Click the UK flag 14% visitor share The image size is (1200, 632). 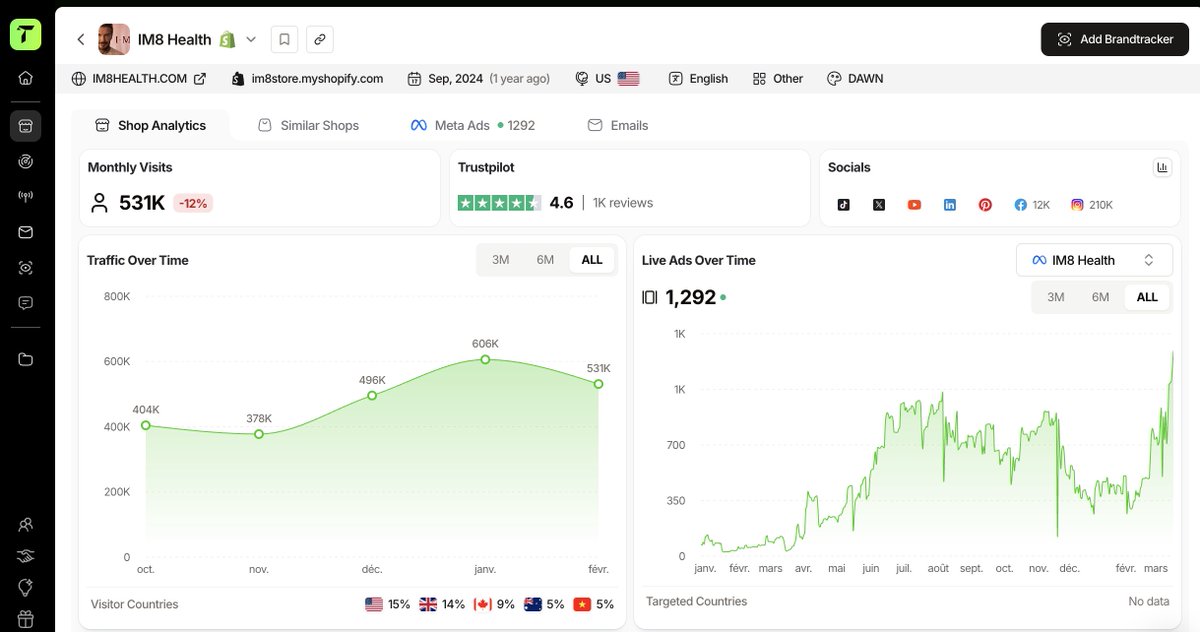point(442,604)
